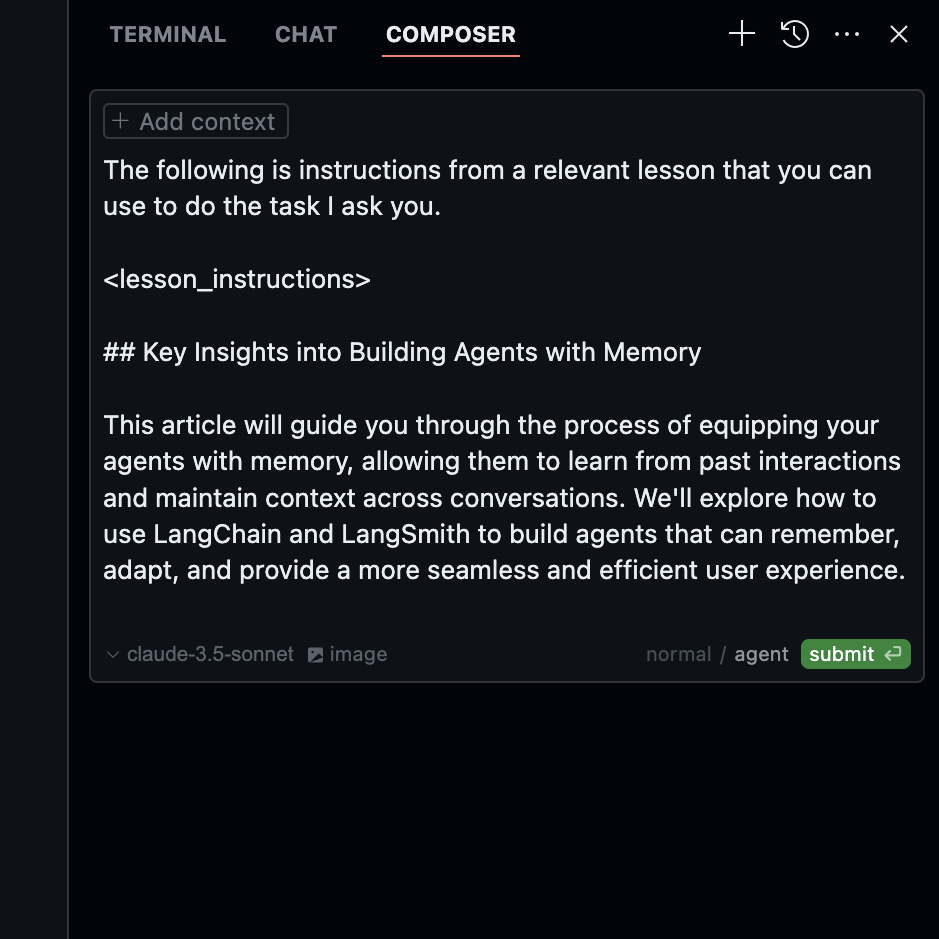This screenshot has width=939, height=939.
Task: Expand the chevron beside claude-3.5-sonnet
Action: pos(113,655)
